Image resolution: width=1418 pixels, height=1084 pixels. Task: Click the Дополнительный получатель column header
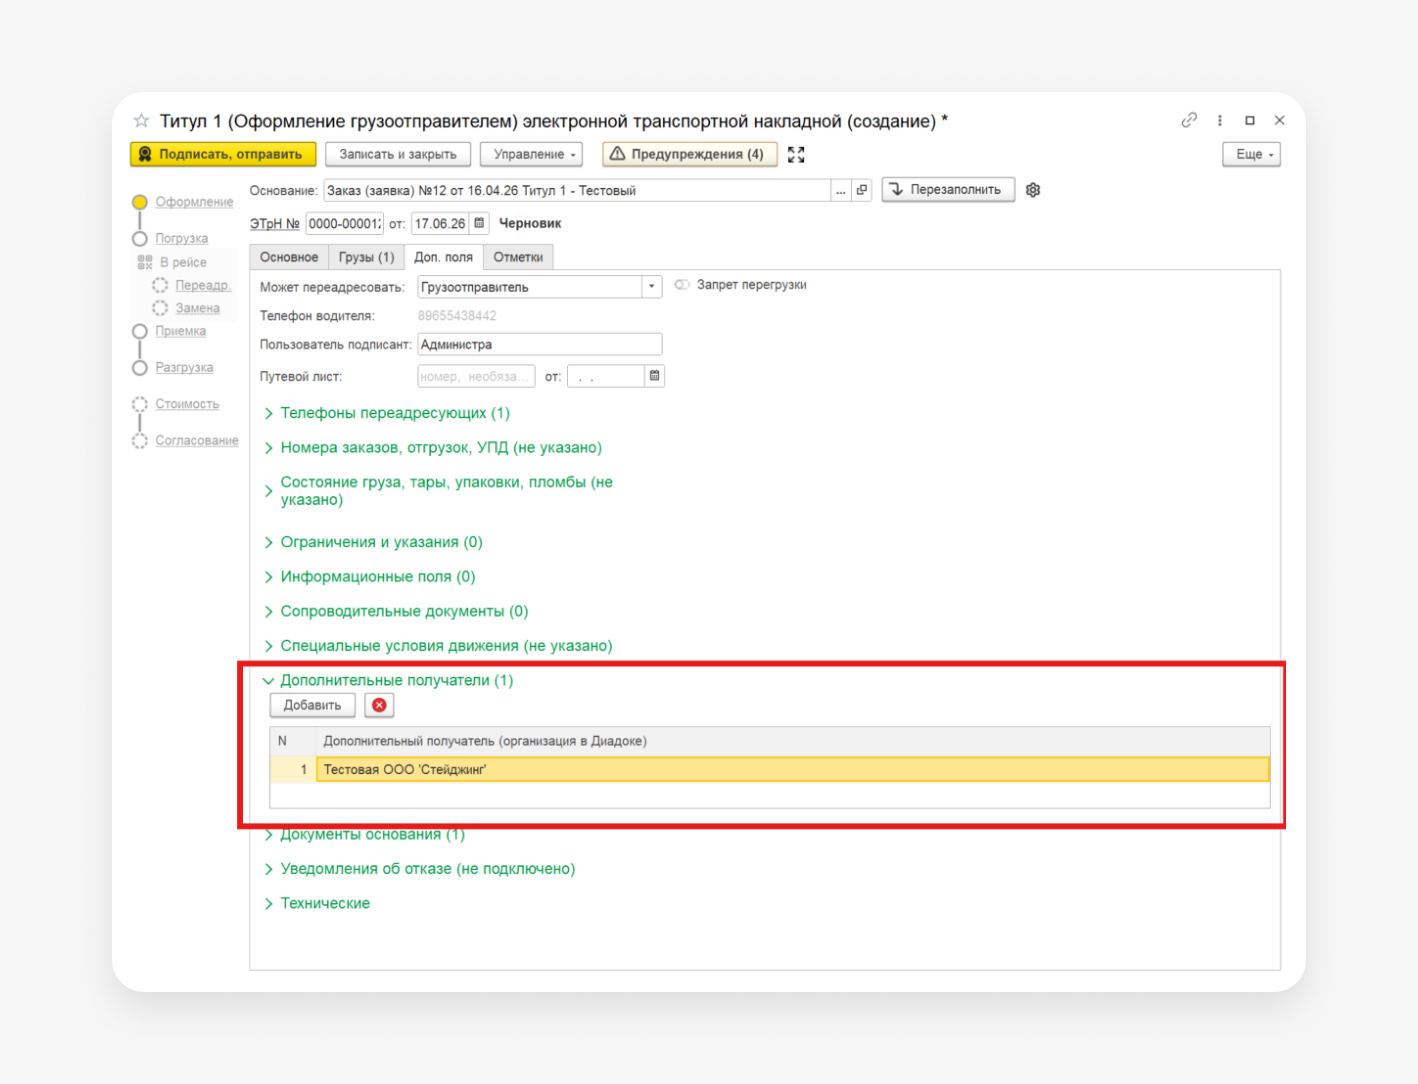tap(793, 741)
